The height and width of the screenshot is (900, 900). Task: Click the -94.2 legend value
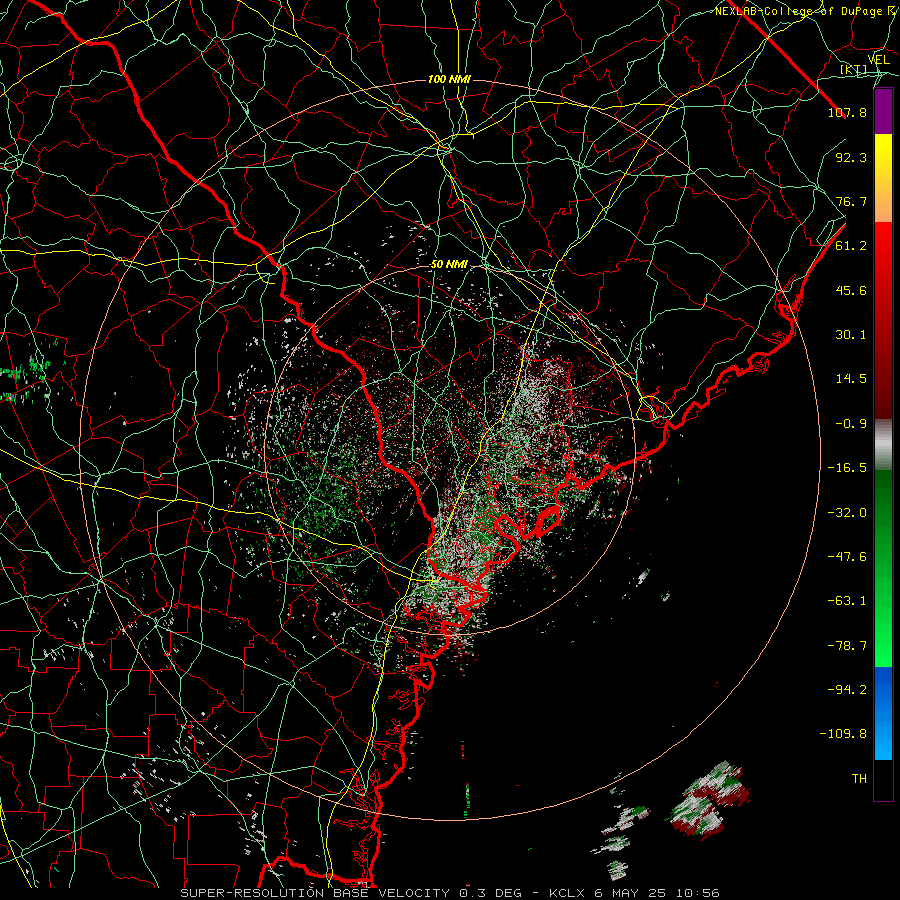847,690
